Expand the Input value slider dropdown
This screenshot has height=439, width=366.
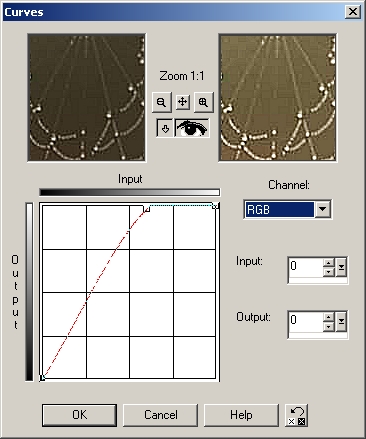(341, 267)
